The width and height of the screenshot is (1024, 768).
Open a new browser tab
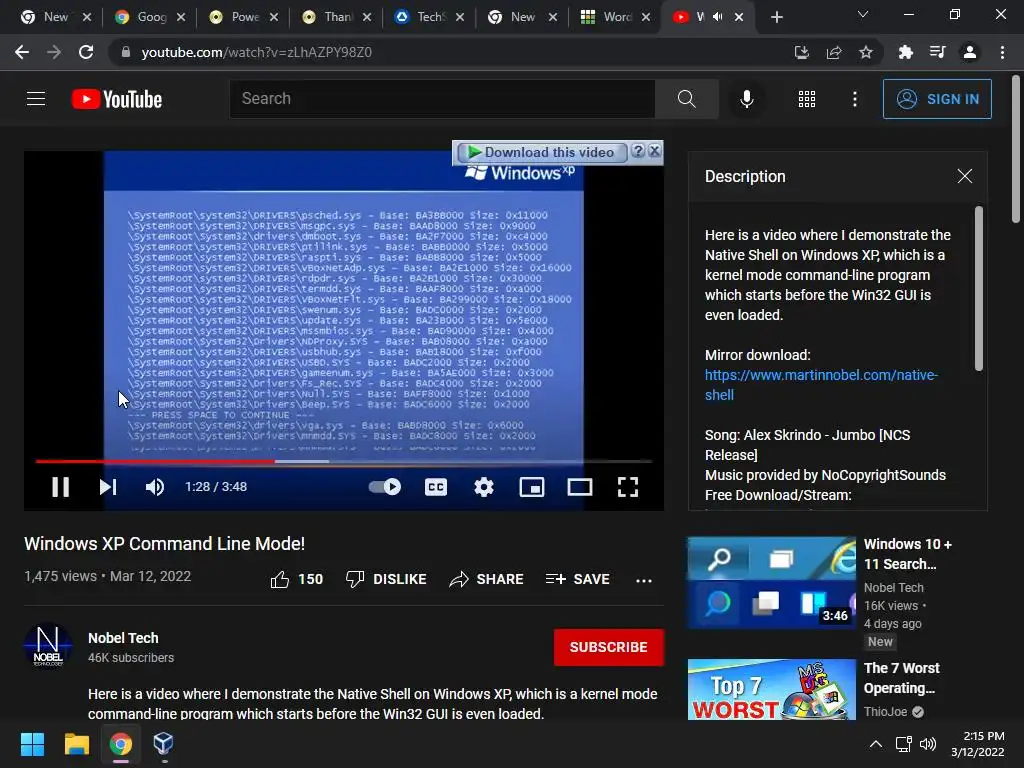(x=776, y=17)
